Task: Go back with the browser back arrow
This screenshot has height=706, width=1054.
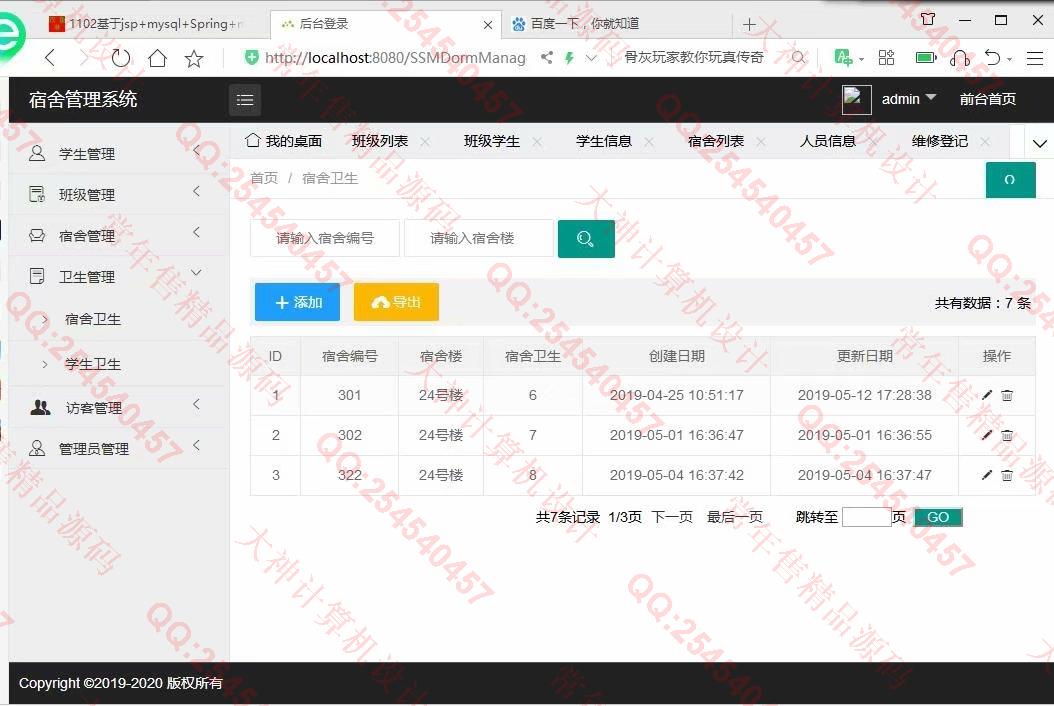Action: click(x=50, y=58)
